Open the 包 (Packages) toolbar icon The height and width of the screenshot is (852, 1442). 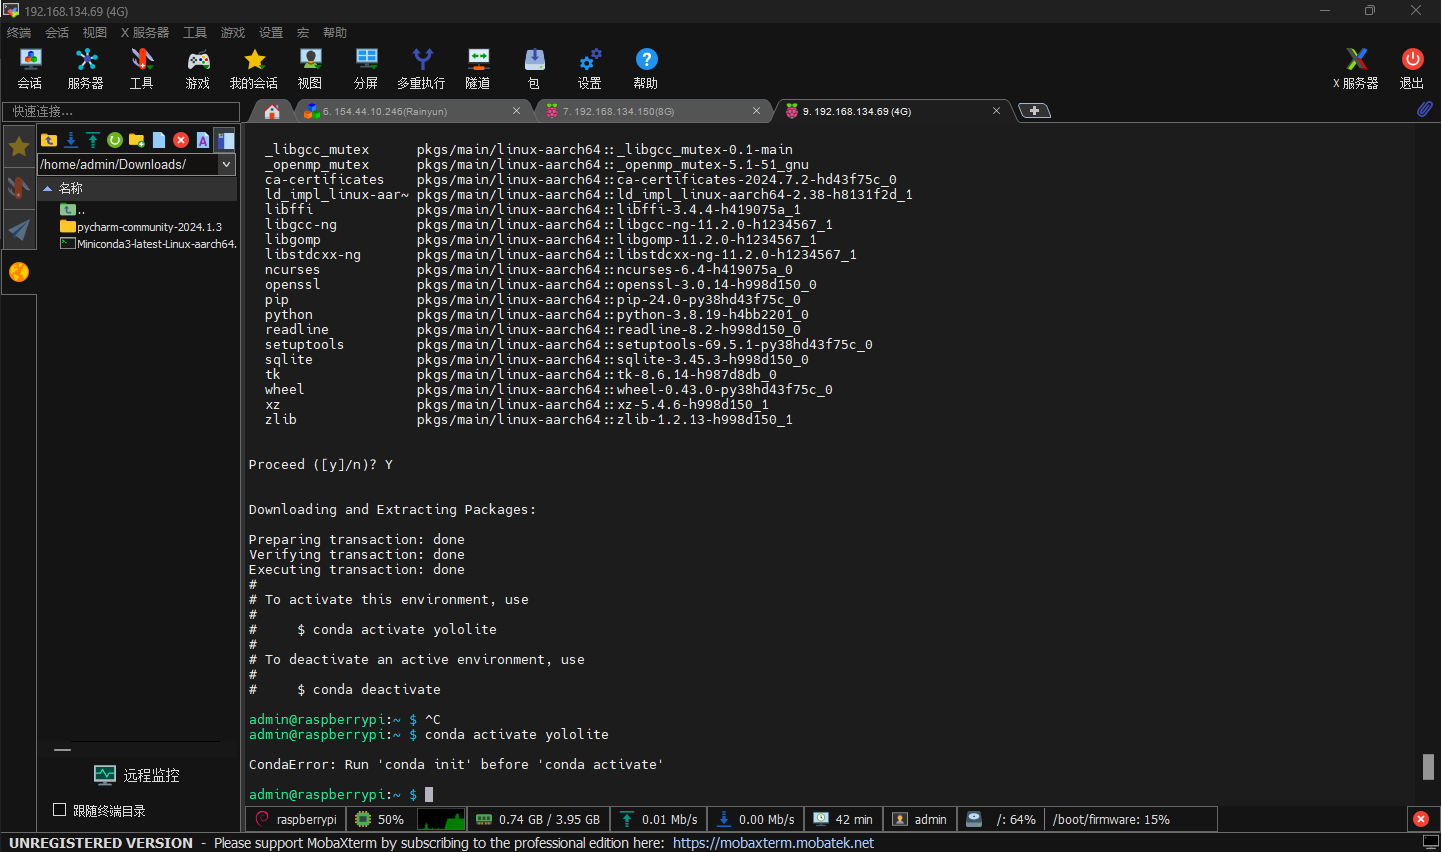534,69
